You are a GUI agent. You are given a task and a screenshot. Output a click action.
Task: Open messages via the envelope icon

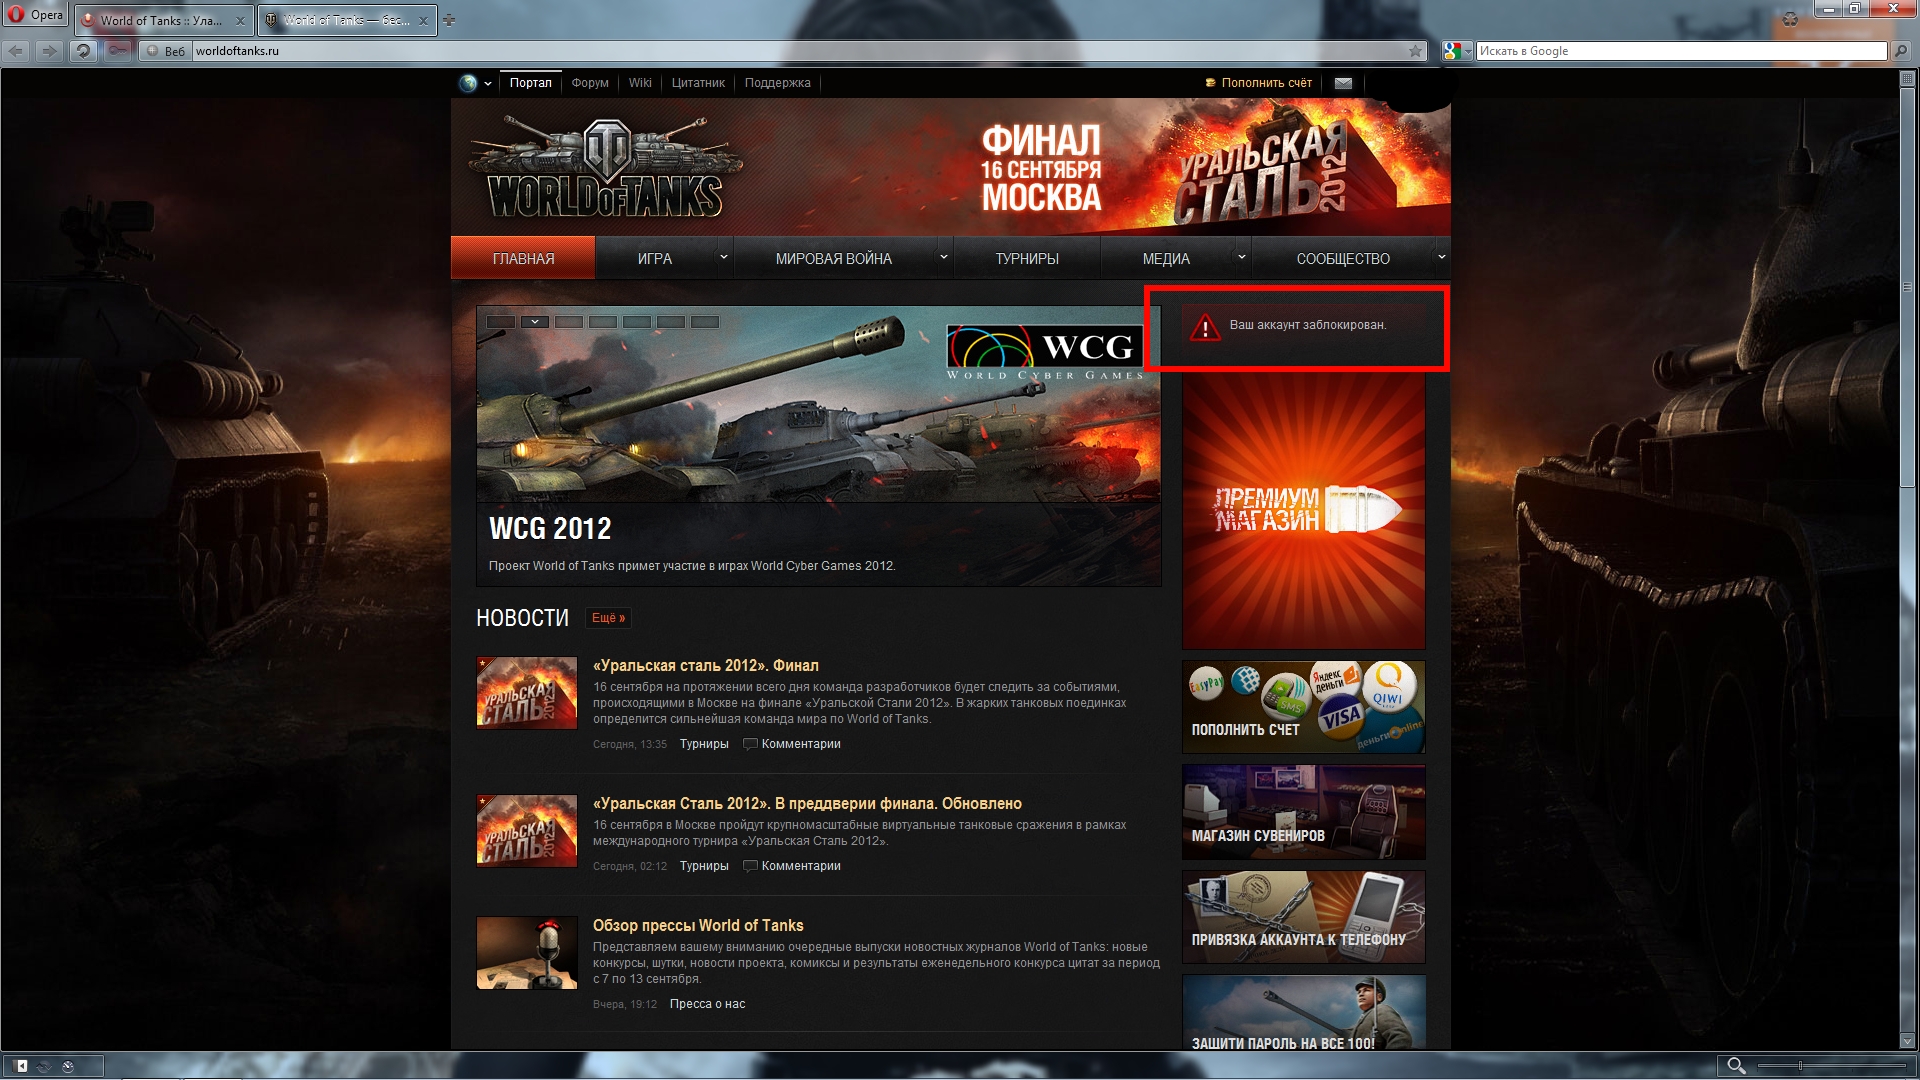(1343, 83)
